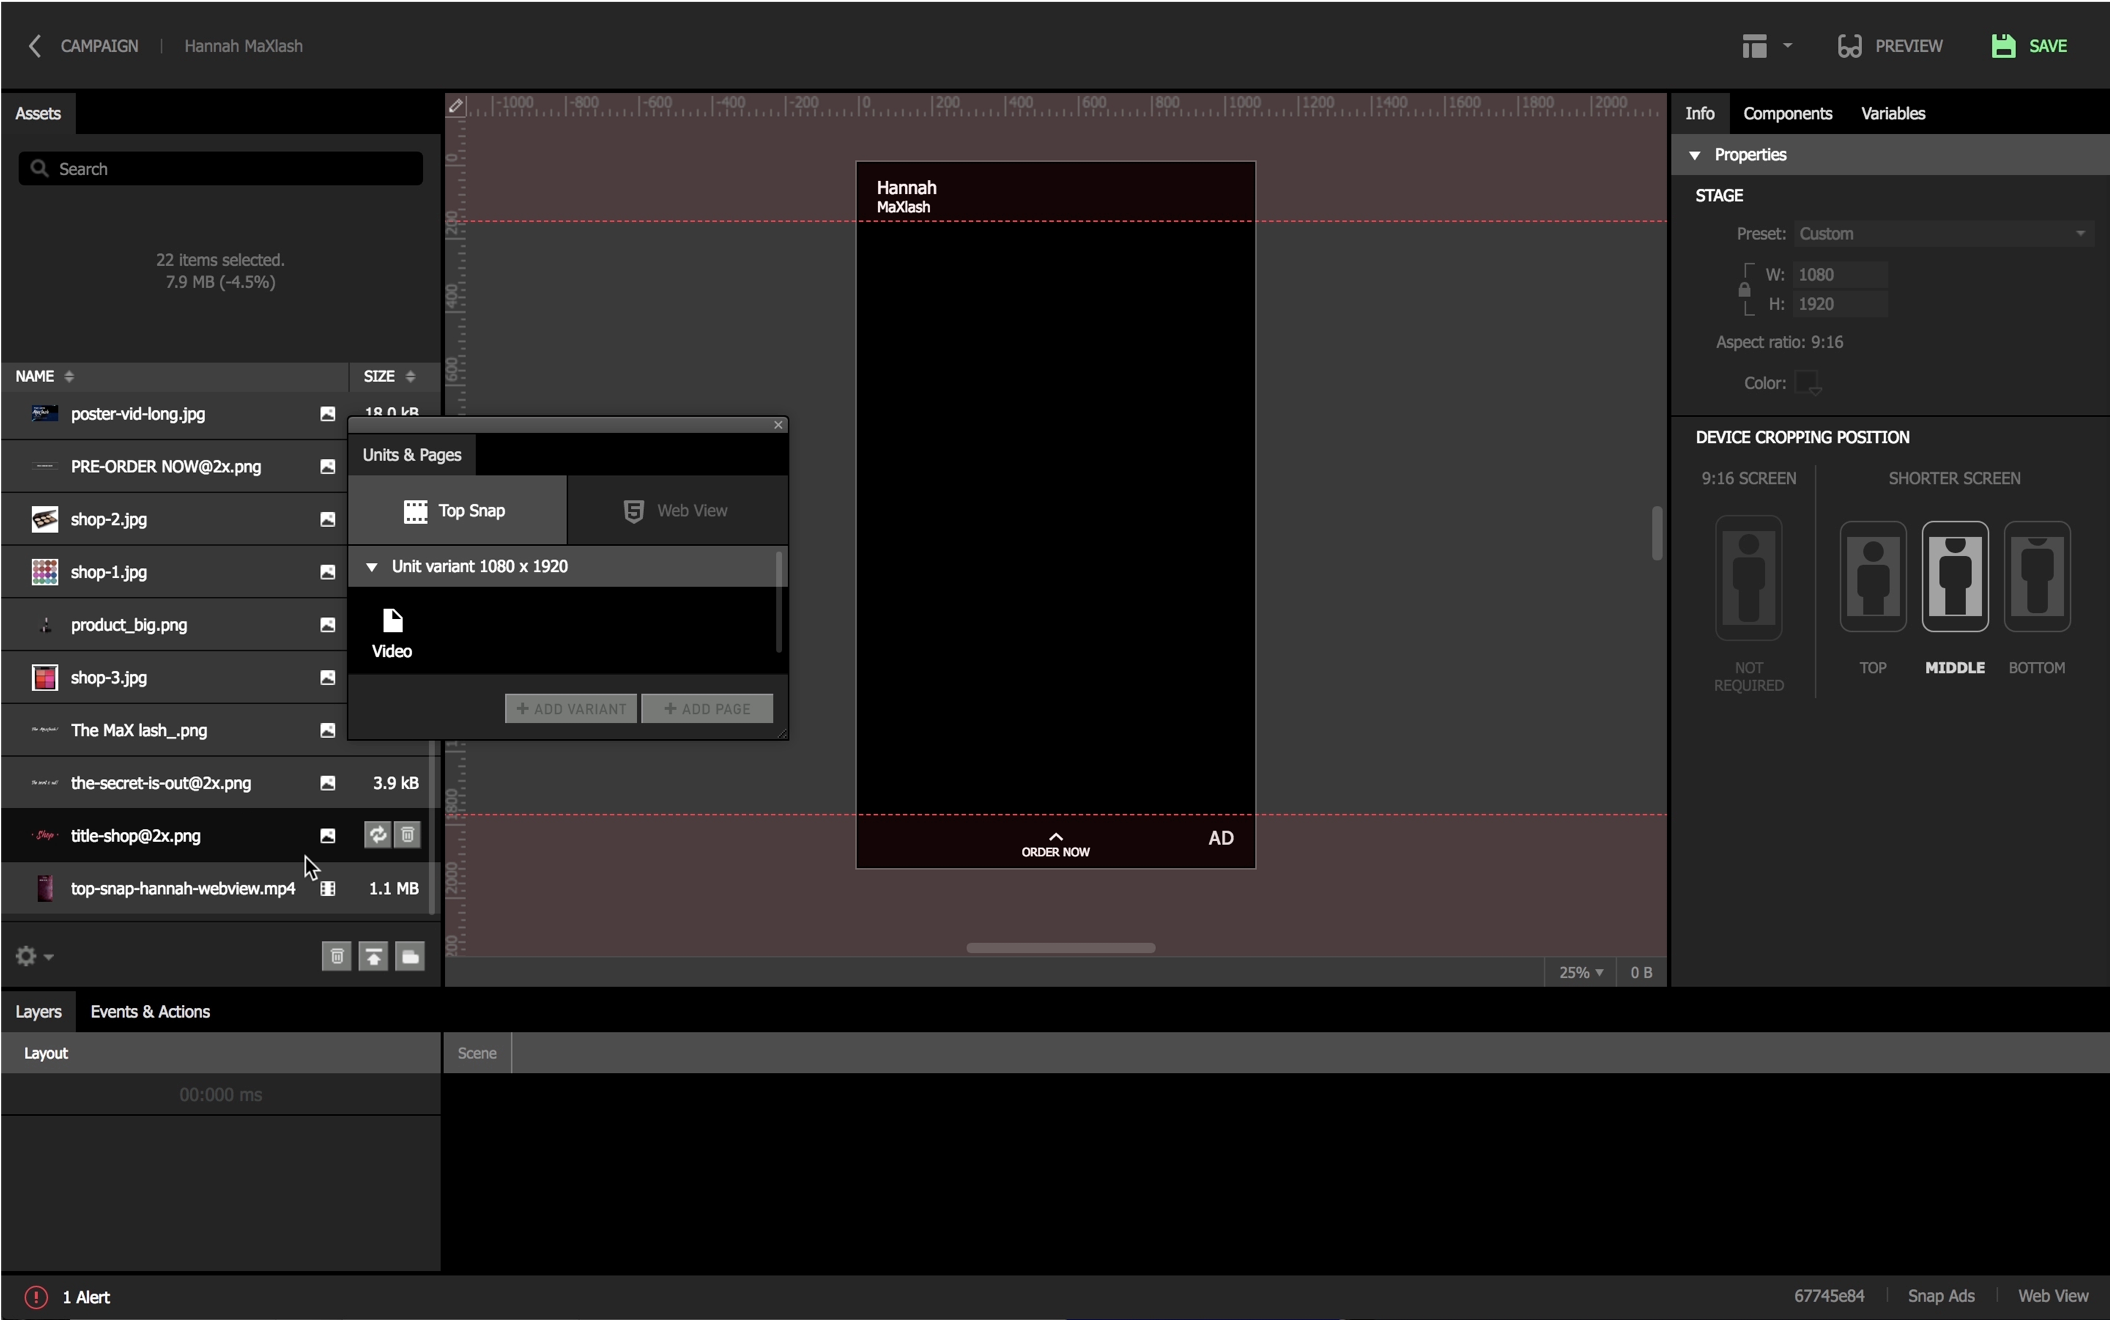This screenshot has height=1320, width=2110.
Task: Click the new folder icon in the assets panel
Action: point(410,956)
